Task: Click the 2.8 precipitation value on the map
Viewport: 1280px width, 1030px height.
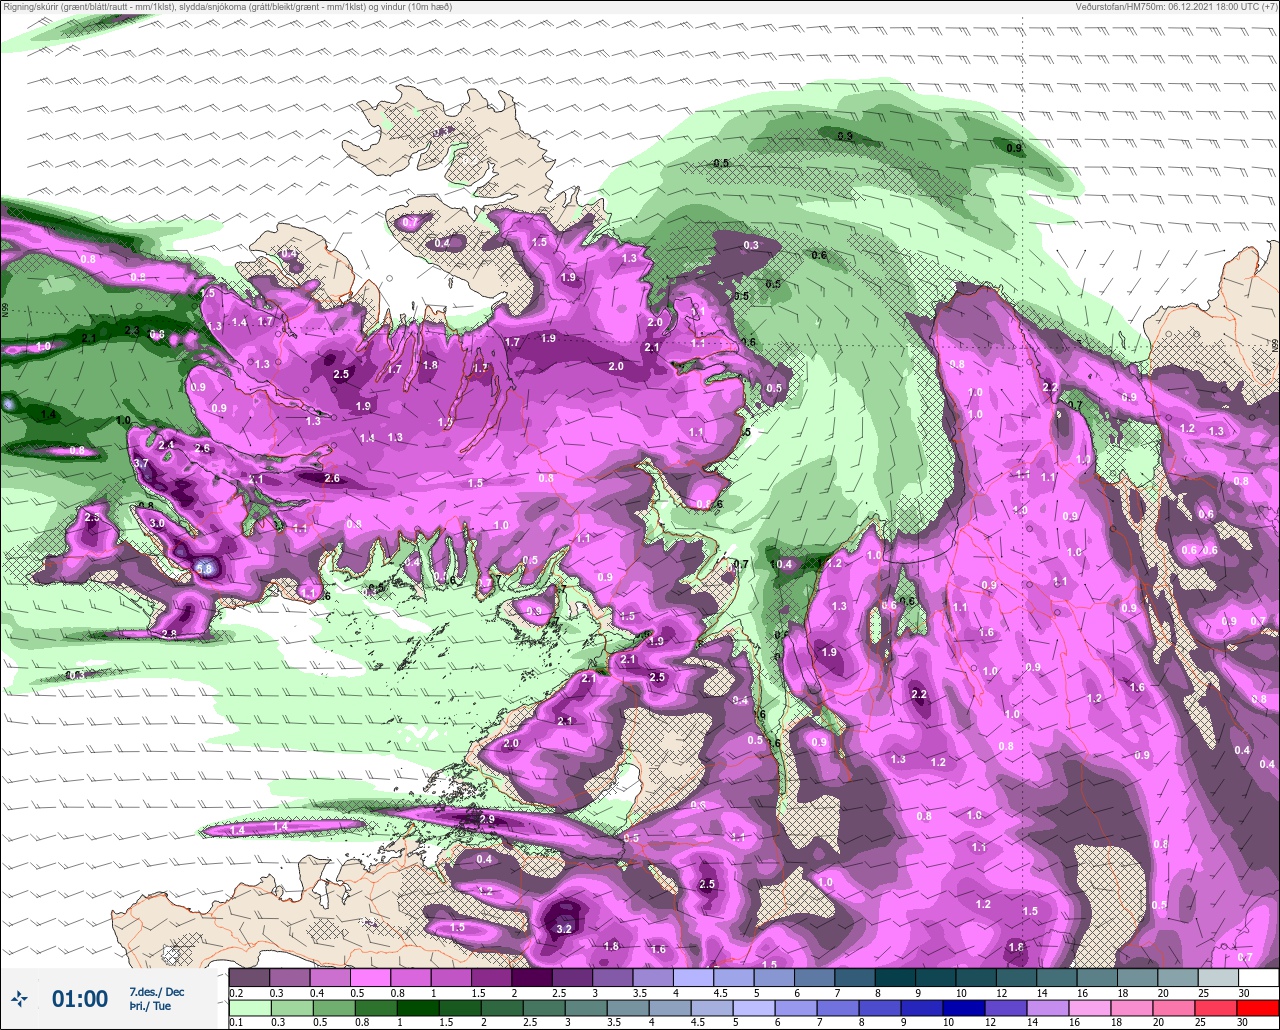Action: point(168,633)
